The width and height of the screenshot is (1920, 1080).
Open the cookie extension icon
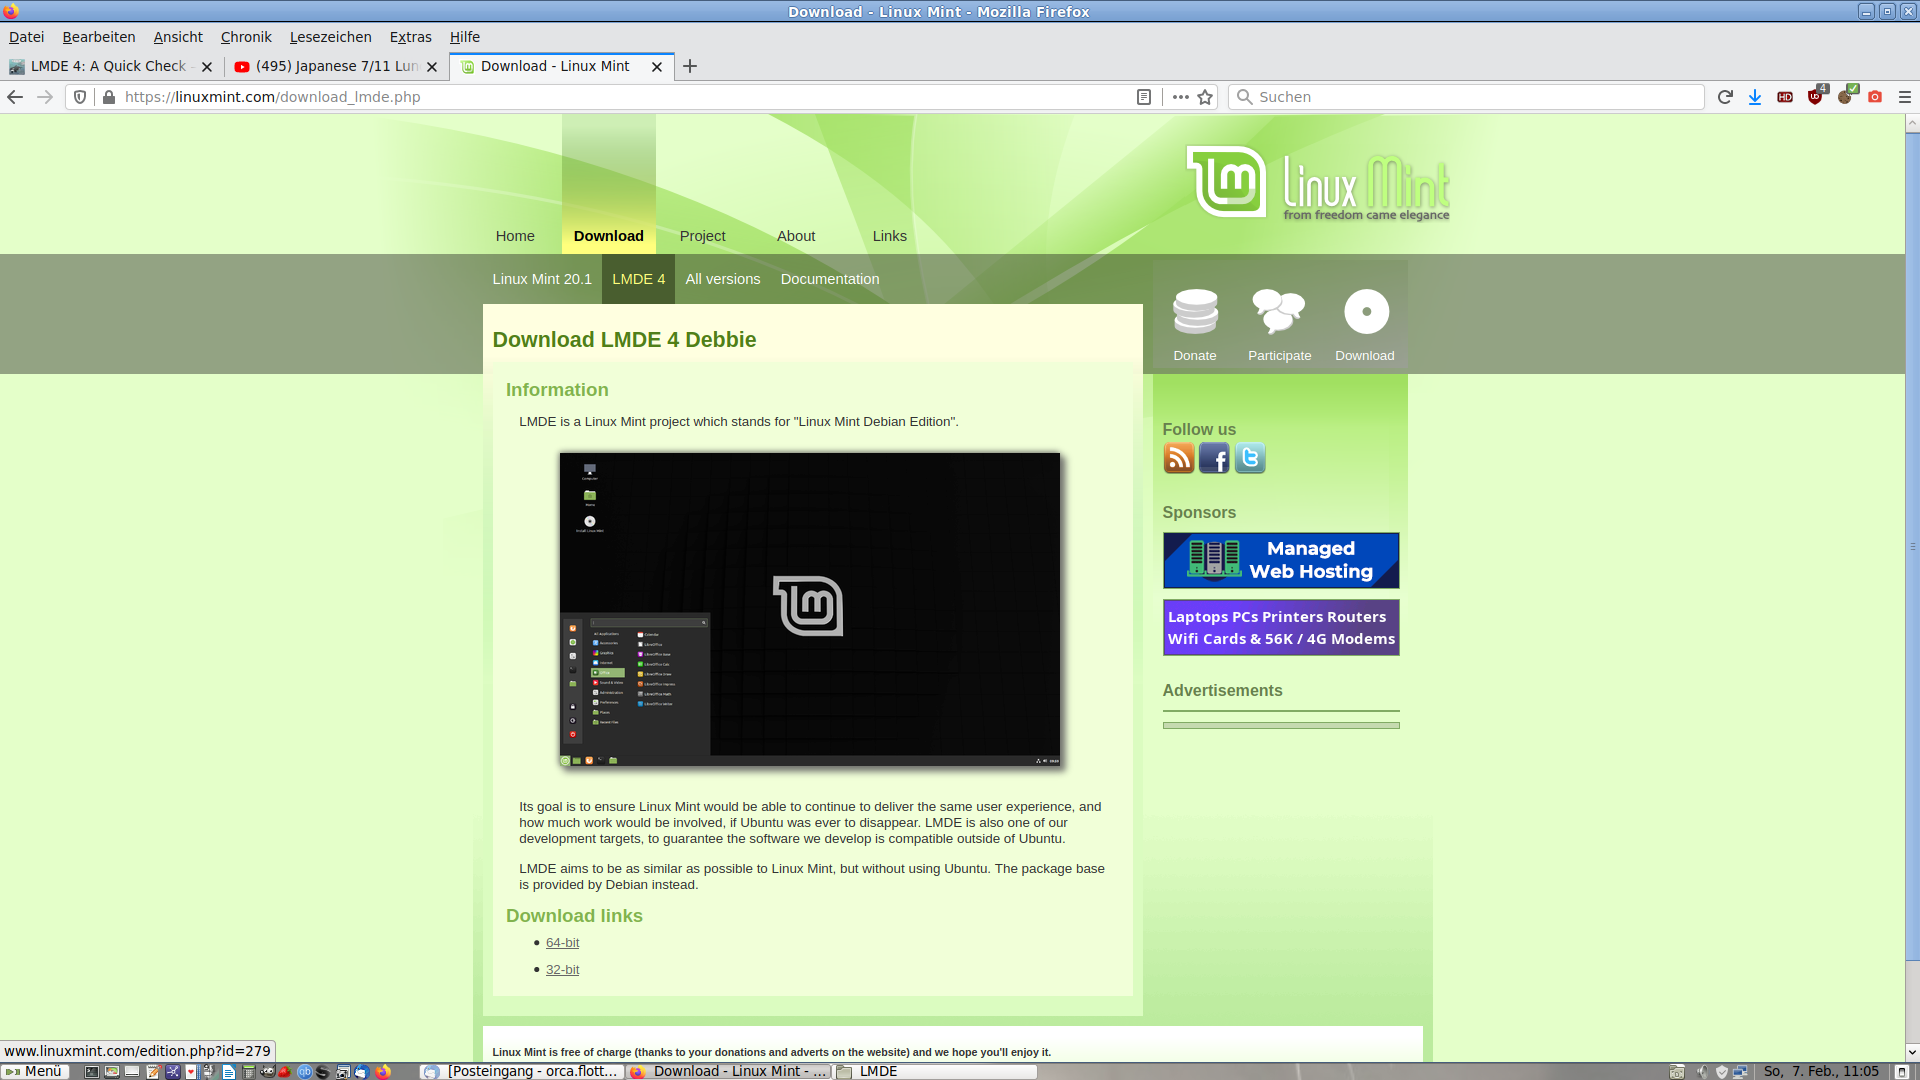[x=1846, y=96]
